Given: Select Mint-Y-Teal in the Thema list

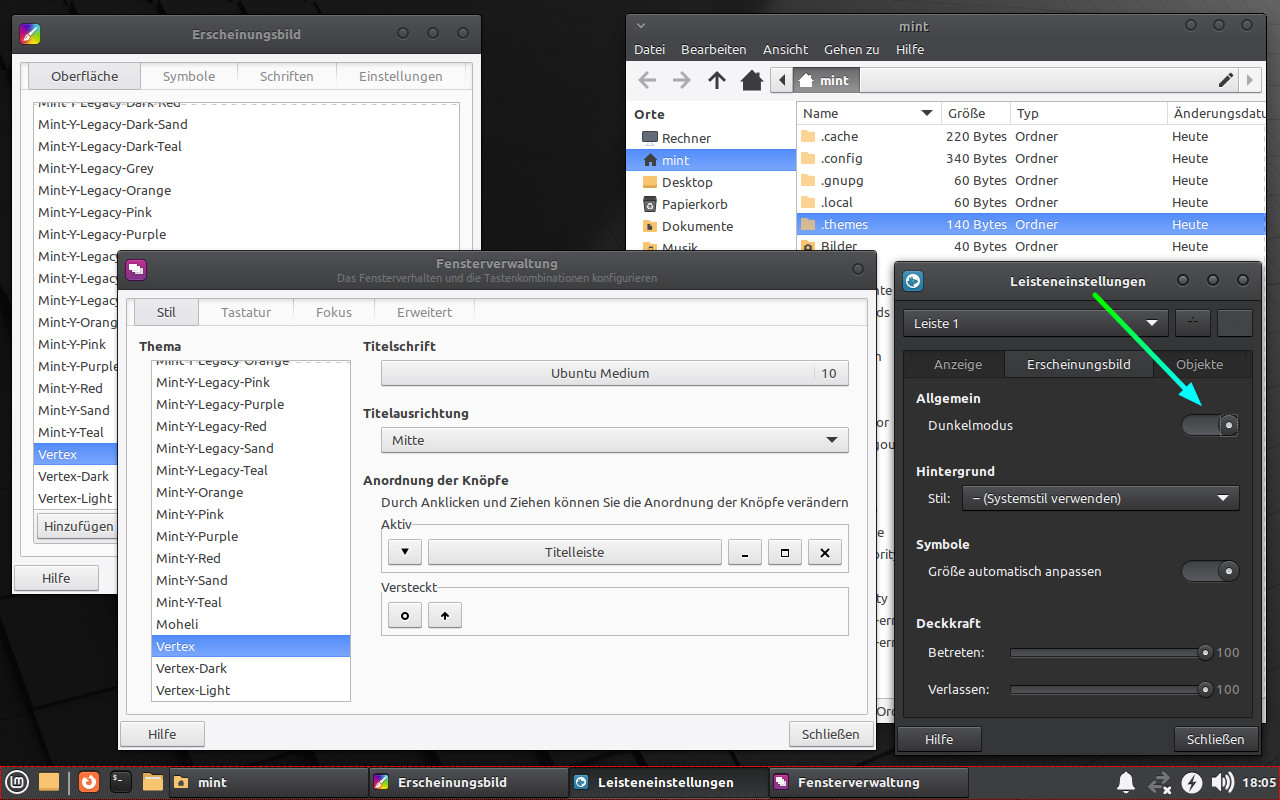Looking at the screenshot, I should tap(251, 602).
